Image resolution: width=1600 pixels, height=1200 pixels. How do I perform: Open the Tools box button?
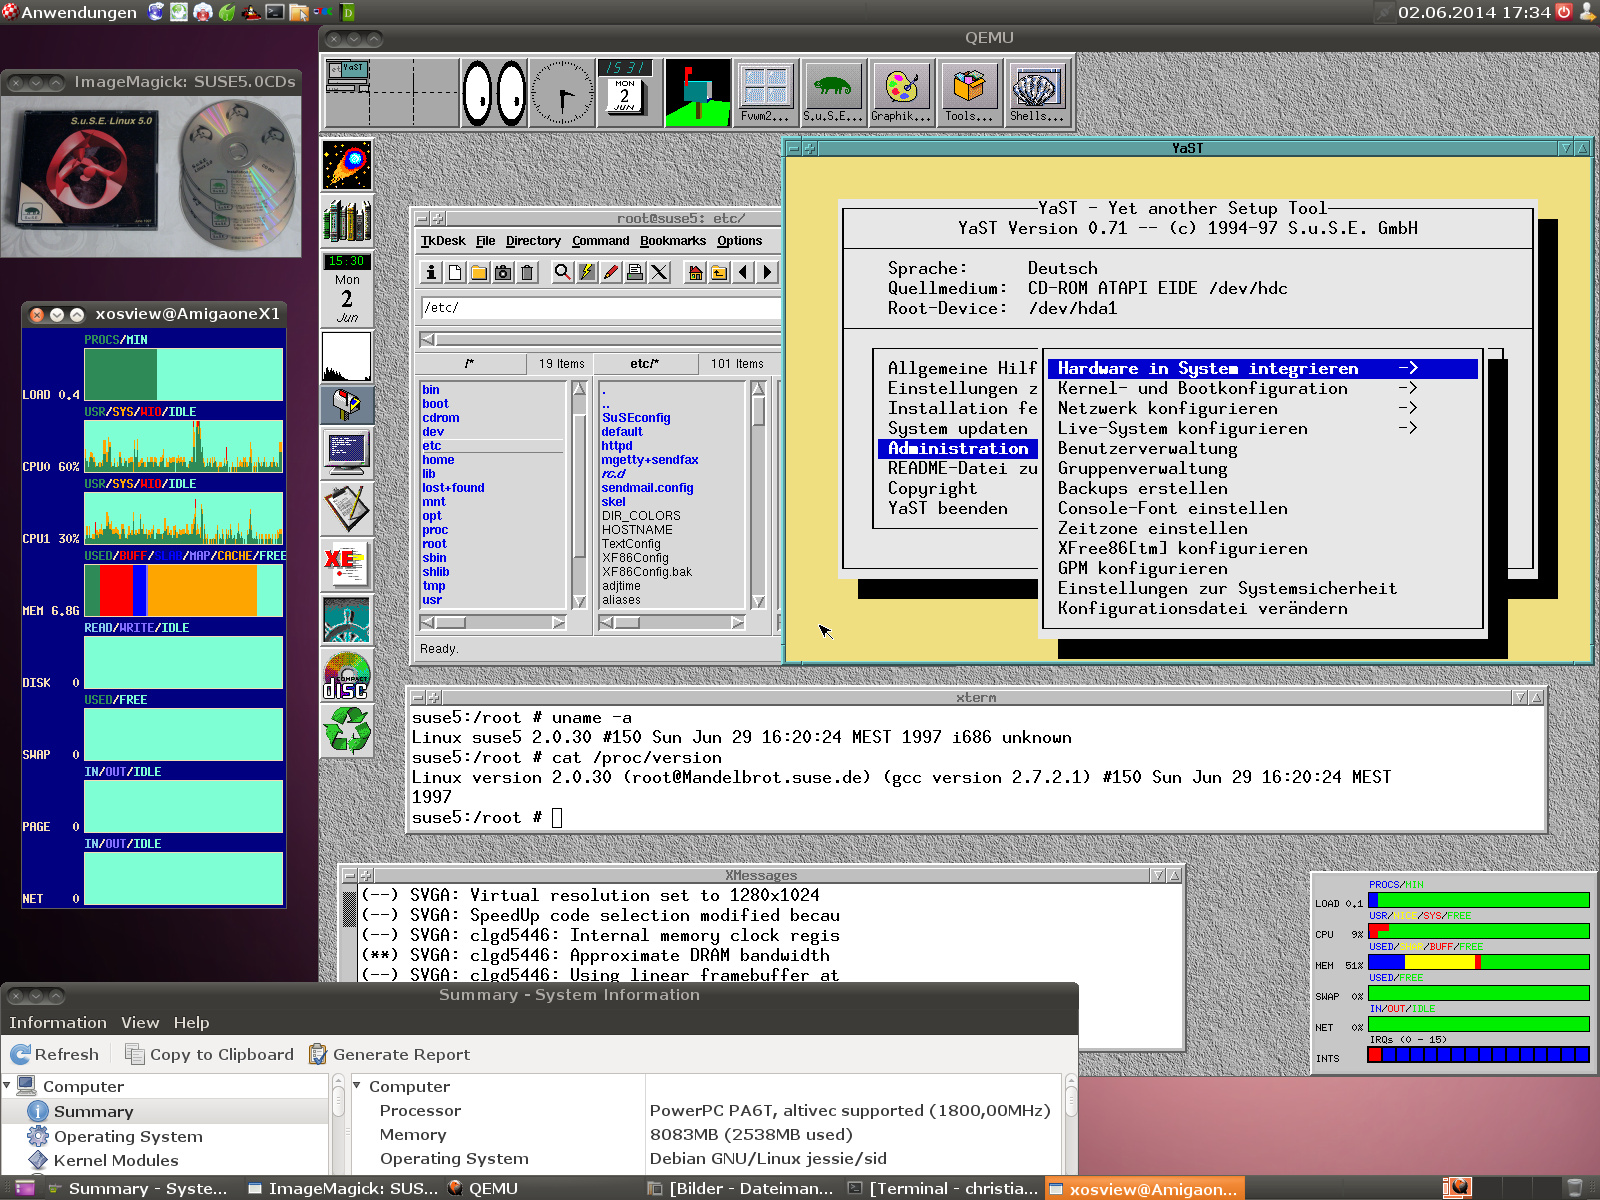(x=969, y=92)
